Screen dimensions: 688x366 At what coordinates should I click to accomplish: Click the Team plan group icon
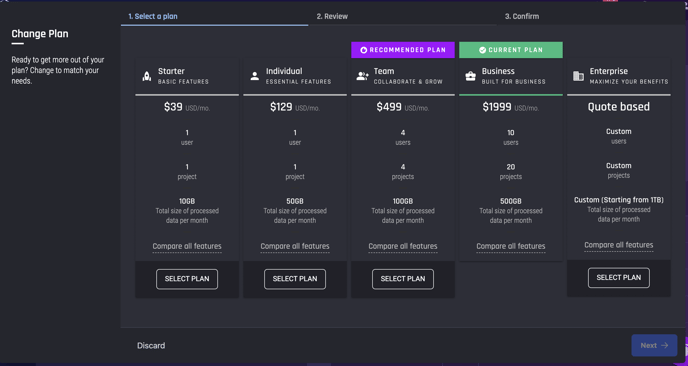coord(362,76)
